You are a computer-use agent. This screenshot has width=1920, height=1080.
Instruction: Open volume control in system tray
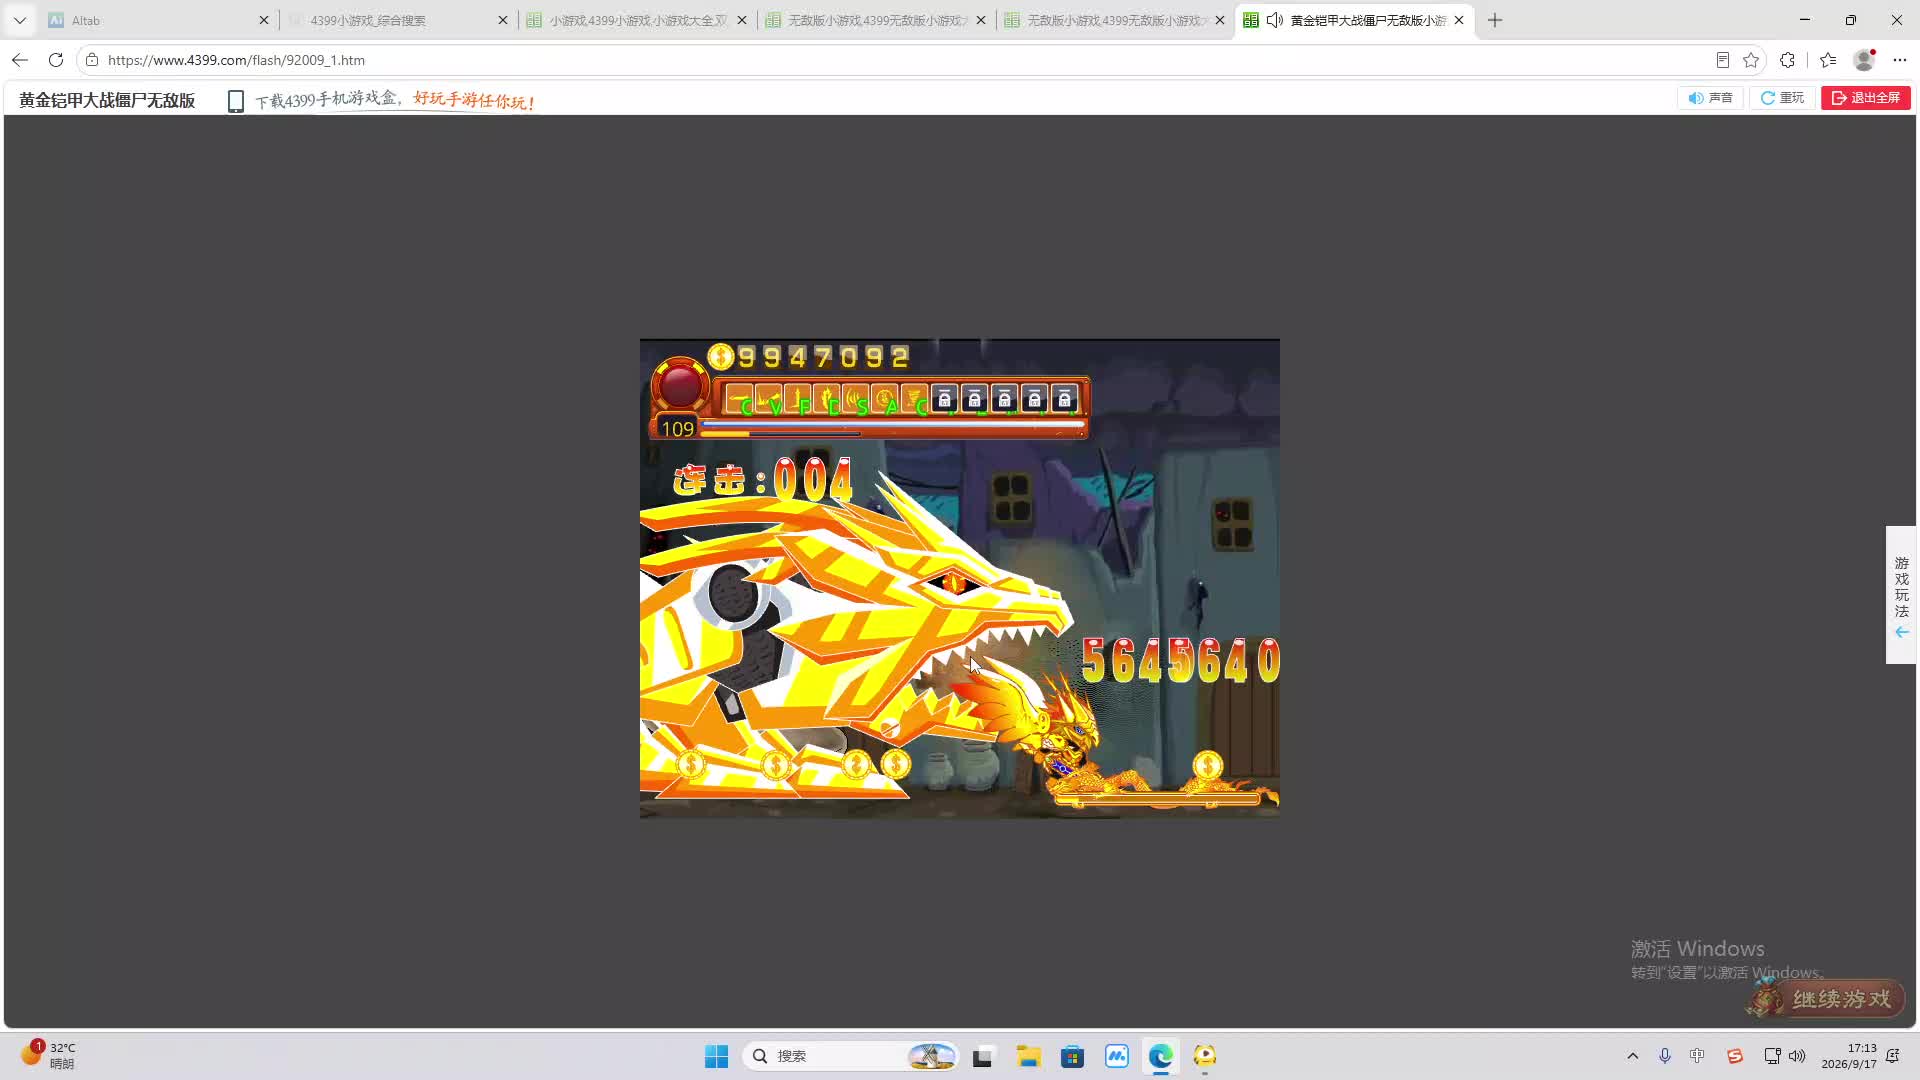click(x=1797, y=1056)
